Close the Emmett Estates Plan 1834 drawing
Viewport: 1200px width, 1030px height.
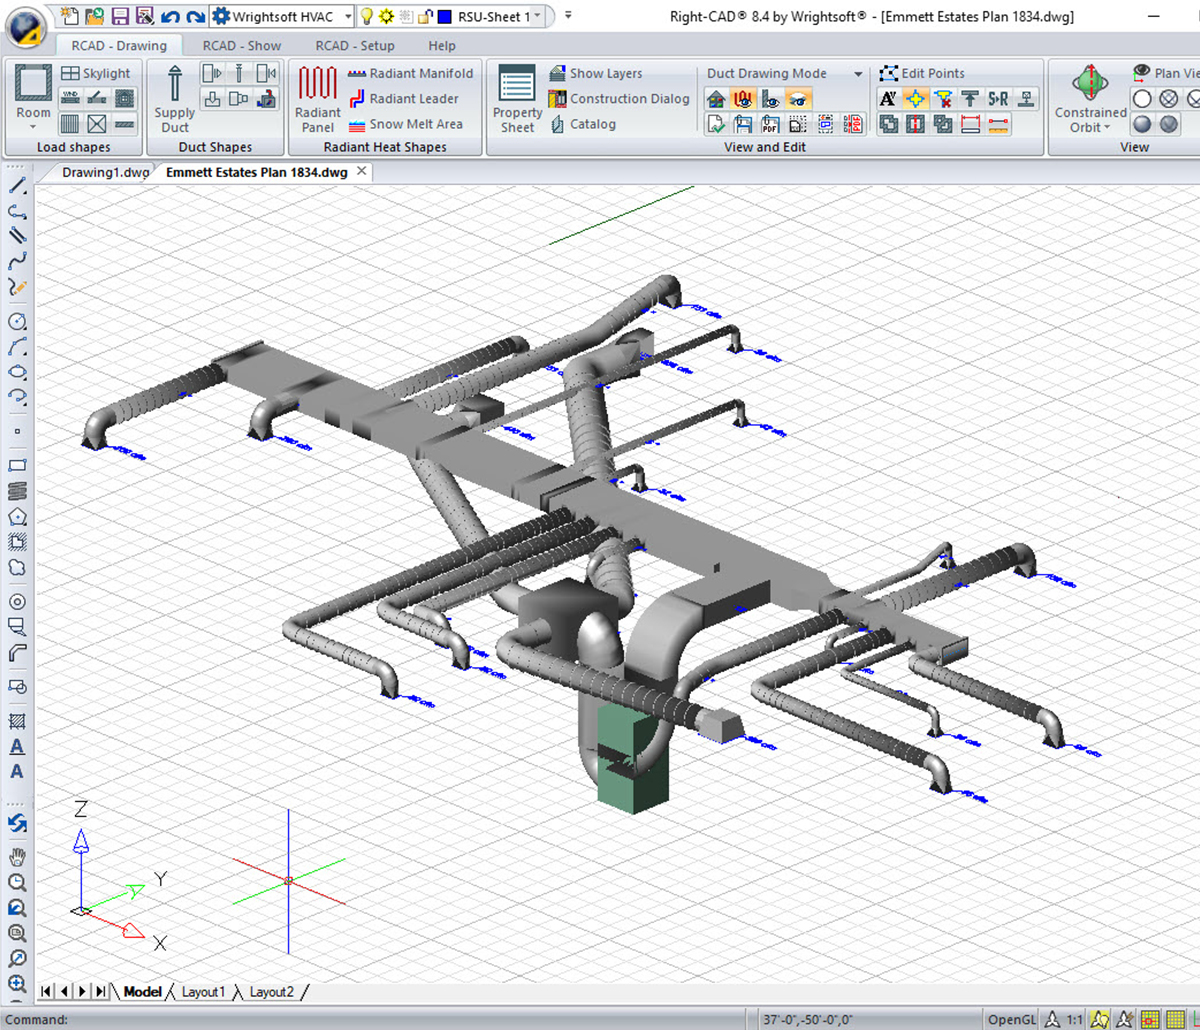[361, 171]
